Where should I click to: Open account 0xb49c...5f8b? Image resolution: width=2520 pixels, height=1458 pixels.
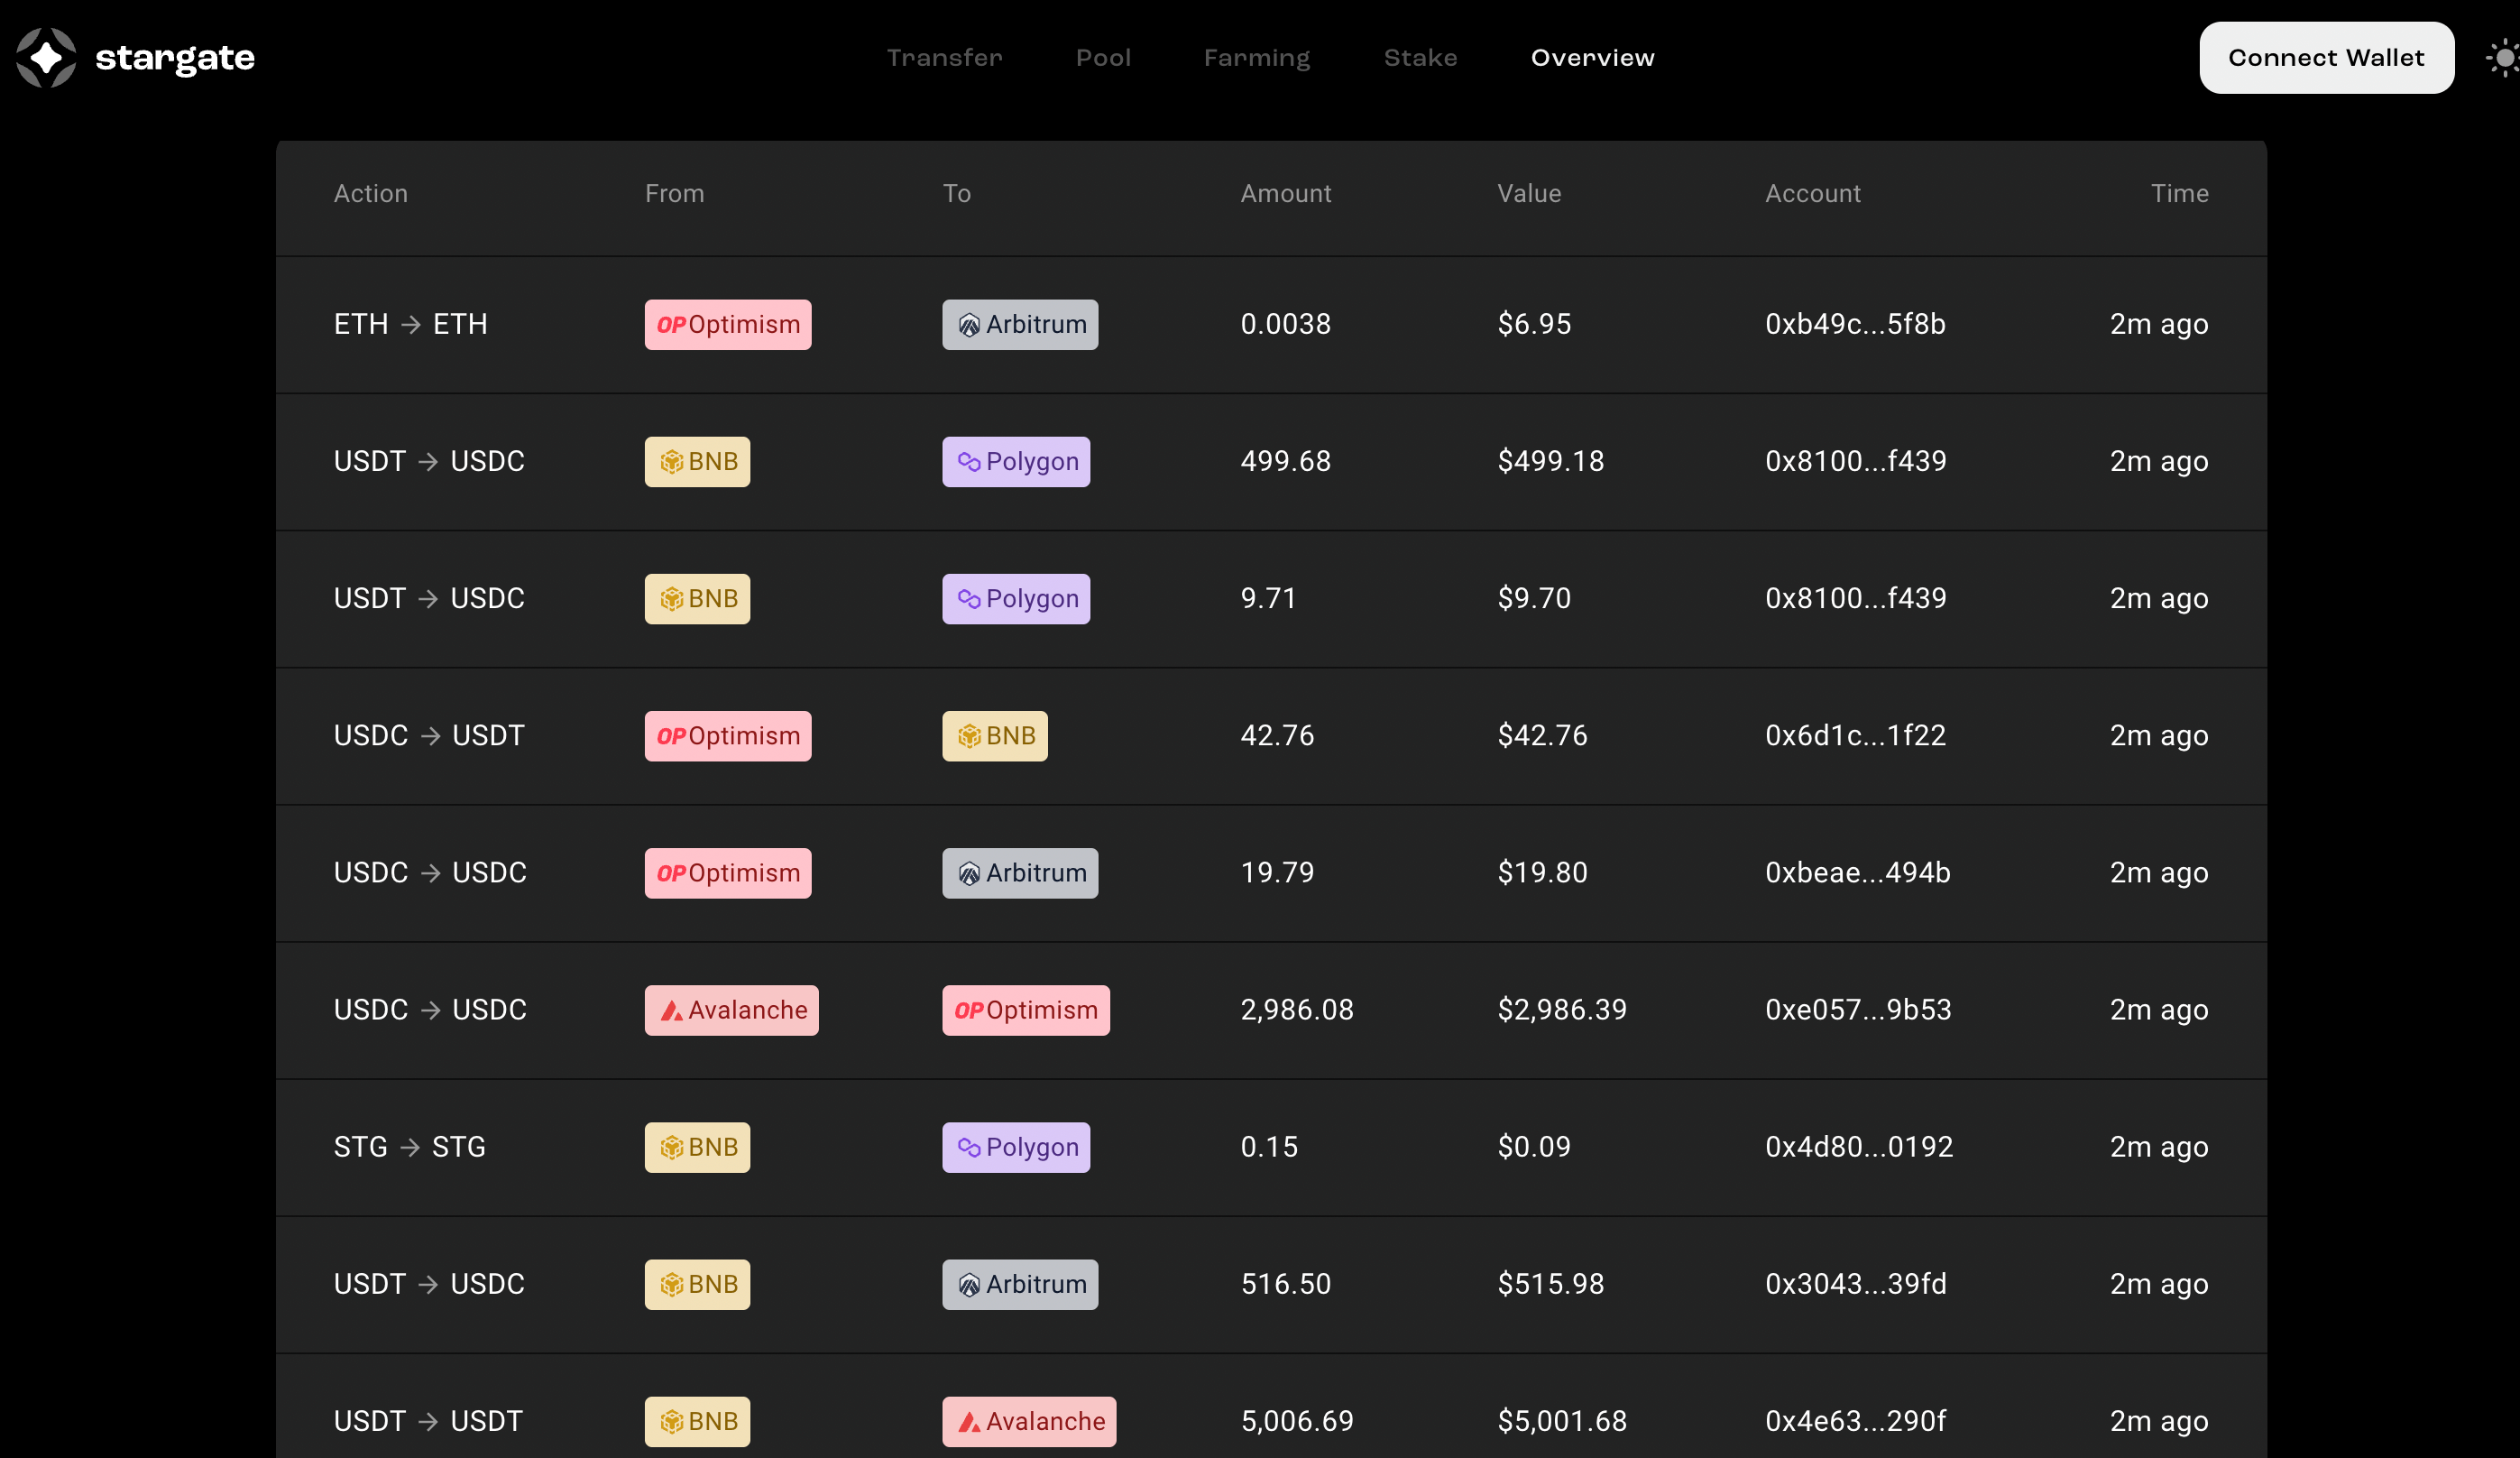pos(1856,324)
